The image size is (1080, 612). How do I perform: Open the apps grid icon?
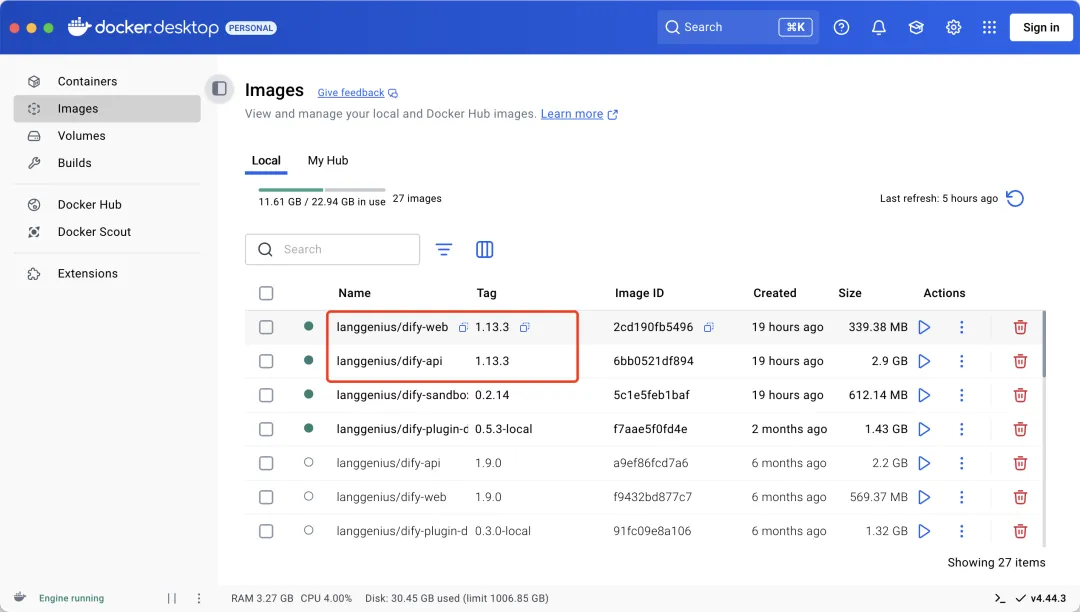pyautogui.click(x=989, y=28)
